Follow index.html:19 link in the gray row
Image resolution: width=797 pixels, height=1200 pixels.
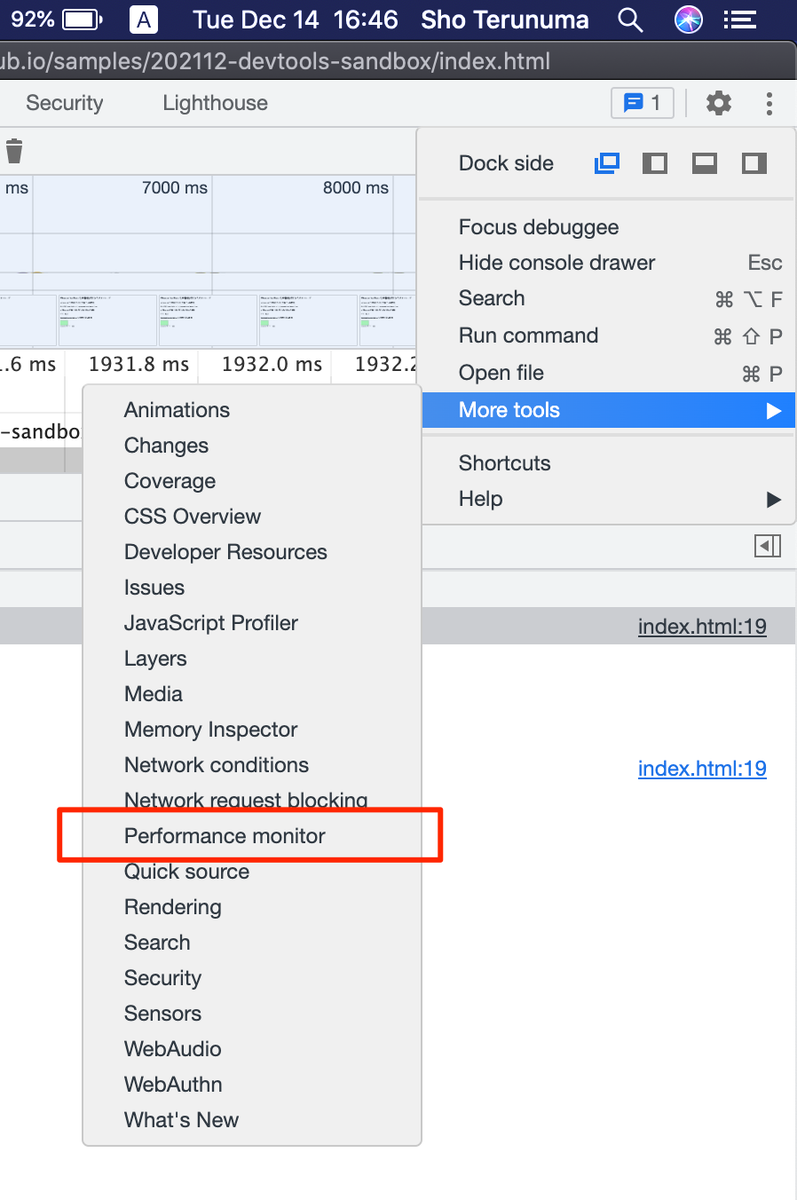(x=702, y=627)
